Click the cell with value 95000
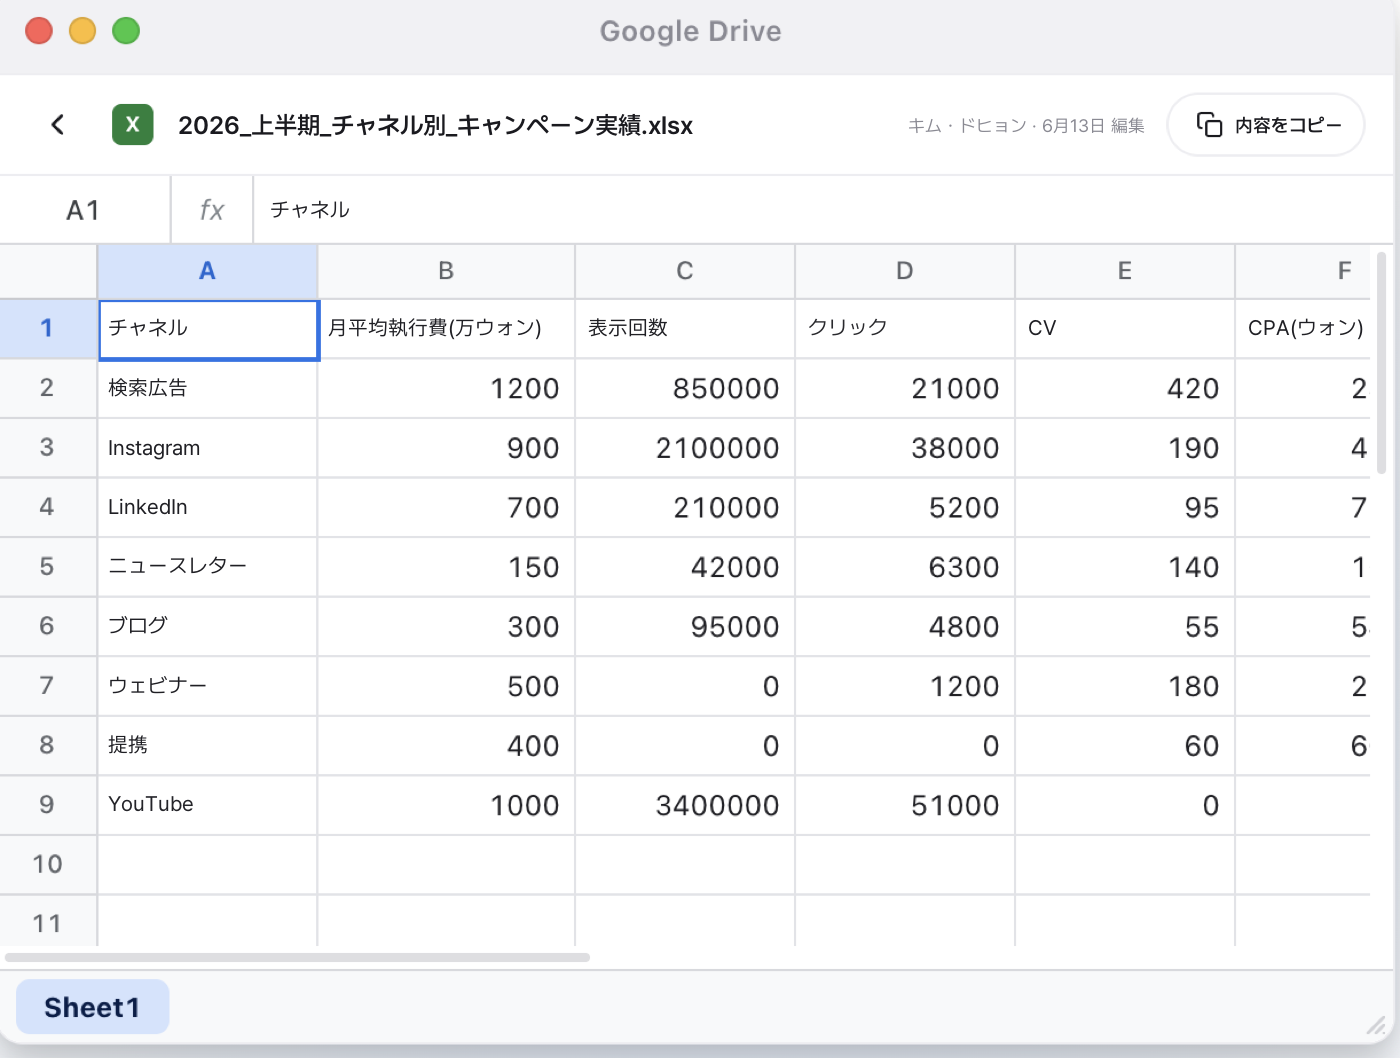Screen dimensions: 1400x1058 point(685,626)
